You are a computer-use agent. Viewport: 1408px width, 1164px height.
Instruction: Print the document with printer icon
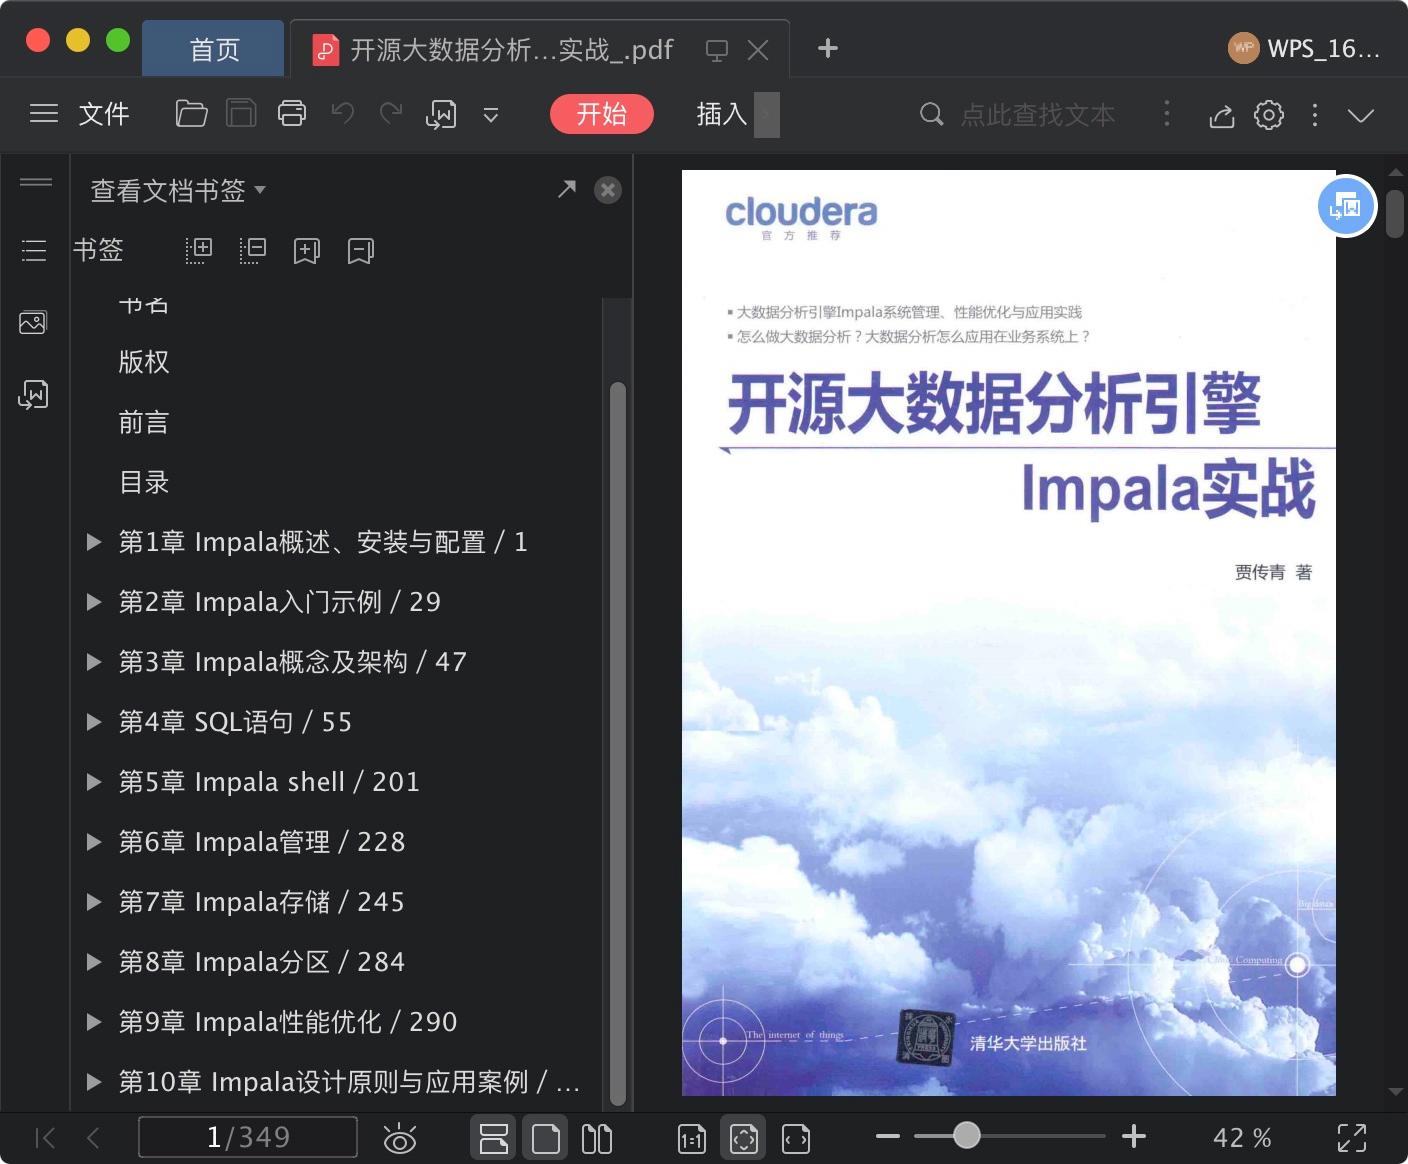pyautogui.click(x=292, y=114)
